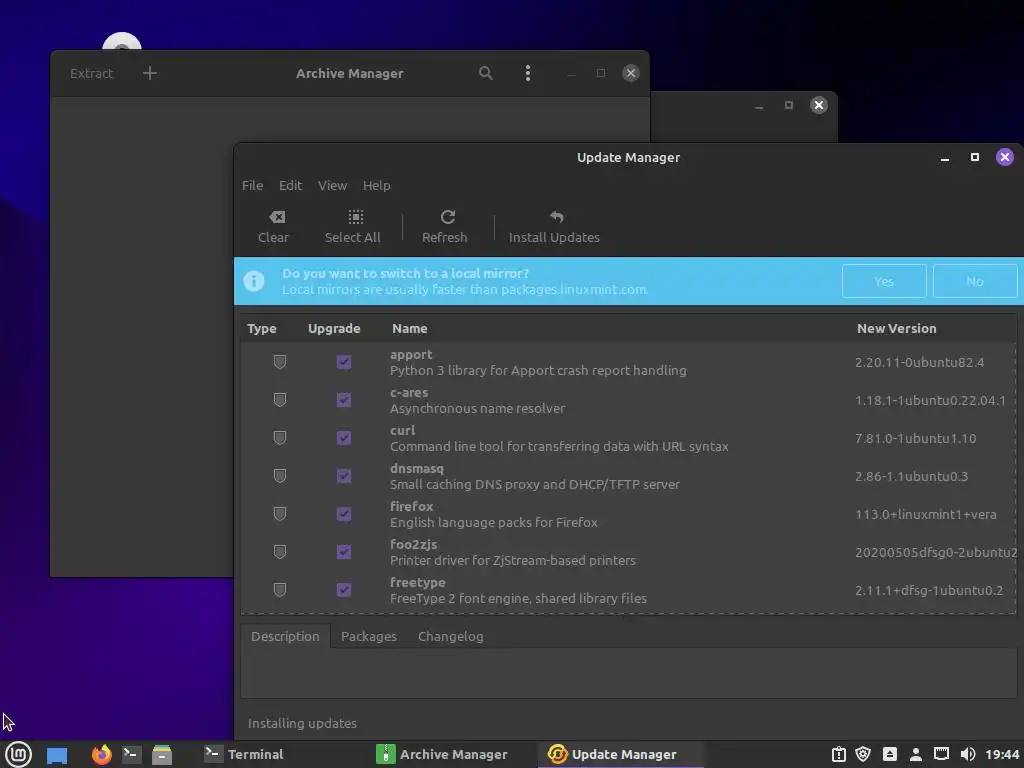
Task: Click the user icon in system tray
Action: tap(916, 754)
